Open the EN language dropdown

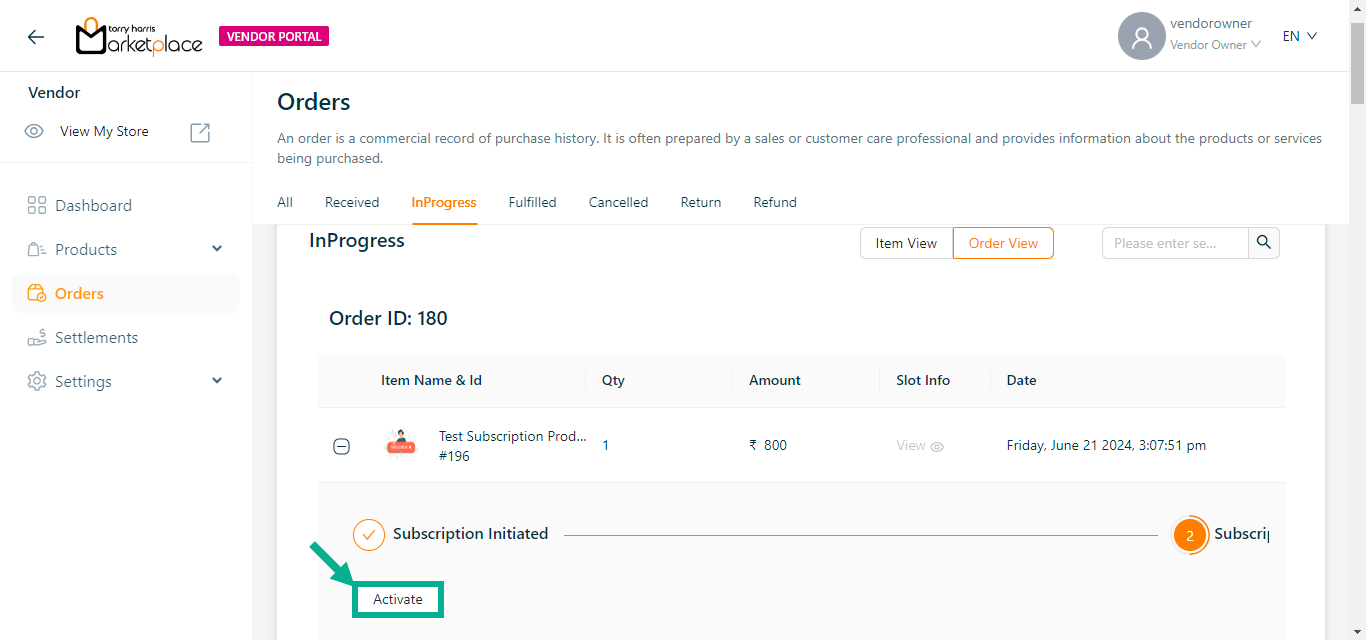pyautogui.click(x=1300, y=36)
